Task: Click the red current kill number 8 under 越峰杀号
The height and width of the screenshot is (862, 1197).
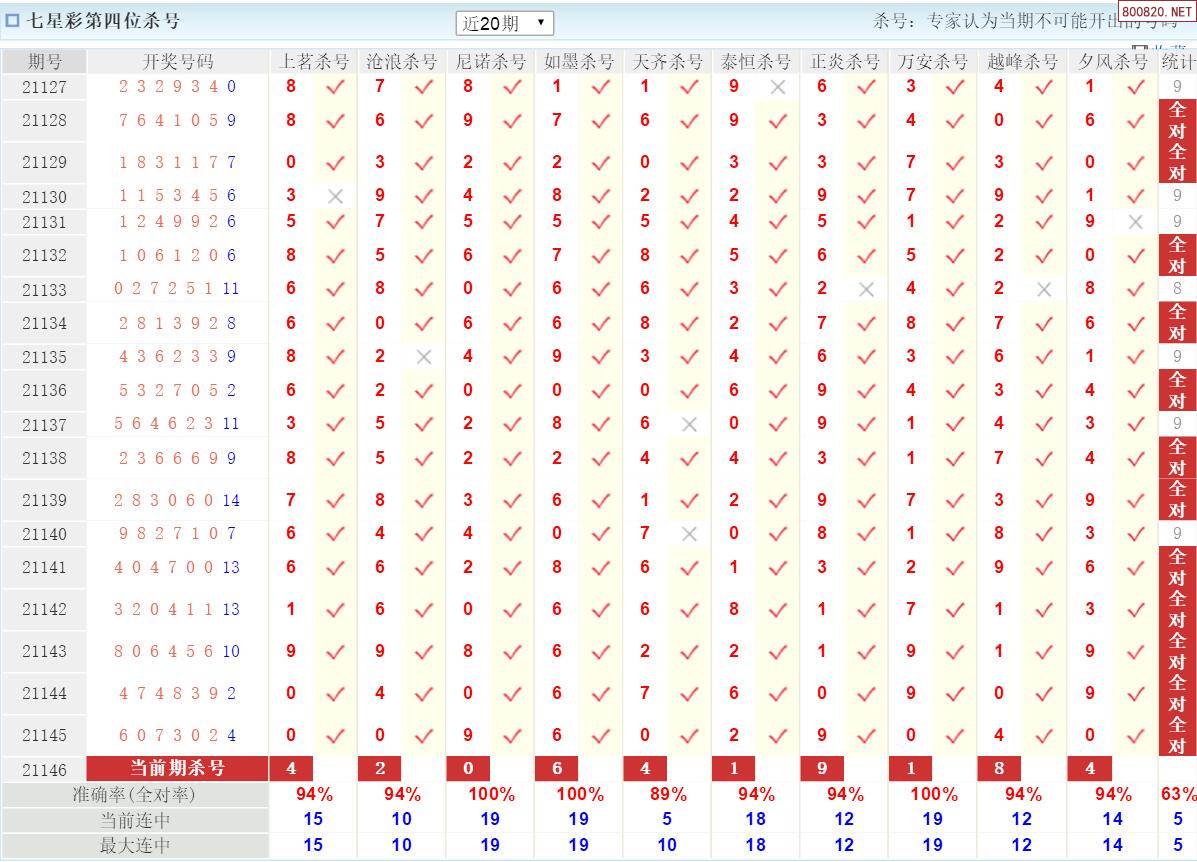Action: pyautogui.click(x=999, y=768)
